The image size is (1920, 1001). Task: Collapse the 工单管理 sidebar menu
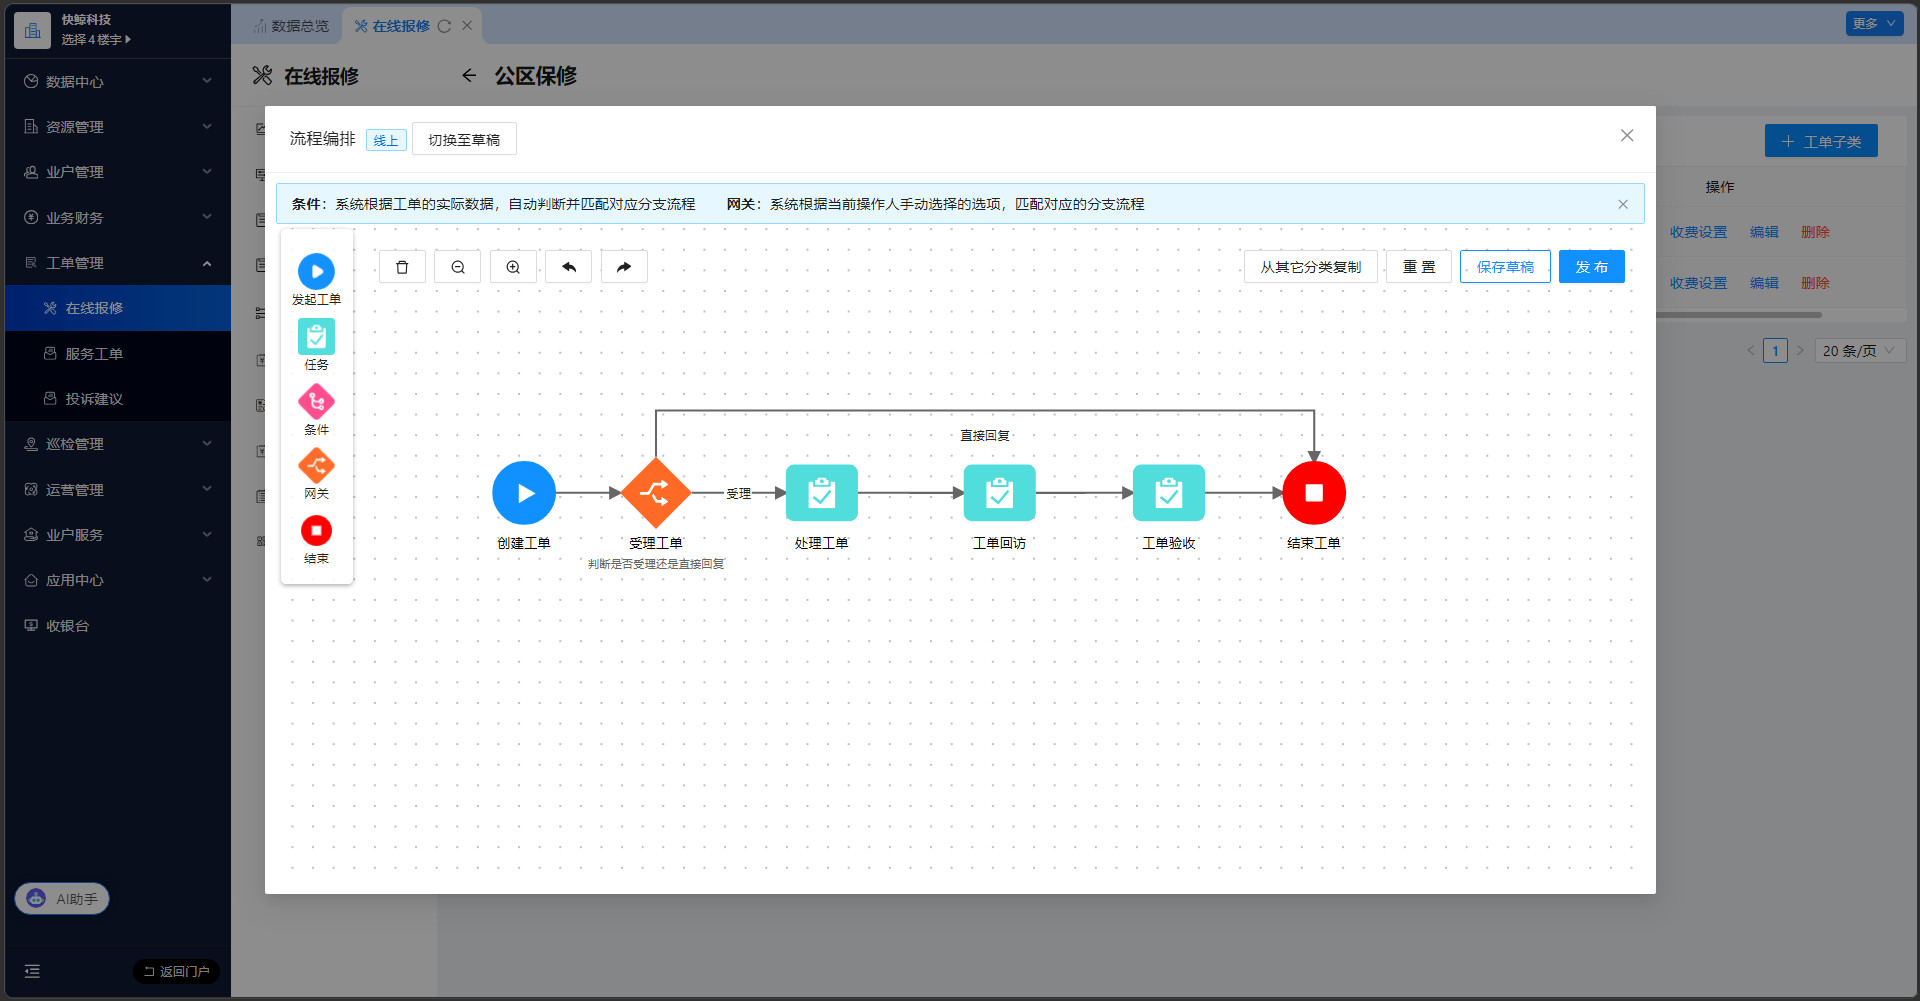coord(117,263)
